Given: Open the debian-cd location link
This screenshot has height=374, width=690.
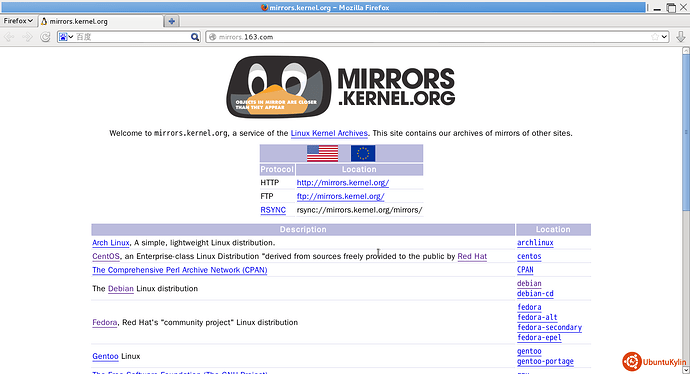Looking at the screenshot, I should click(x=535, y=294).
